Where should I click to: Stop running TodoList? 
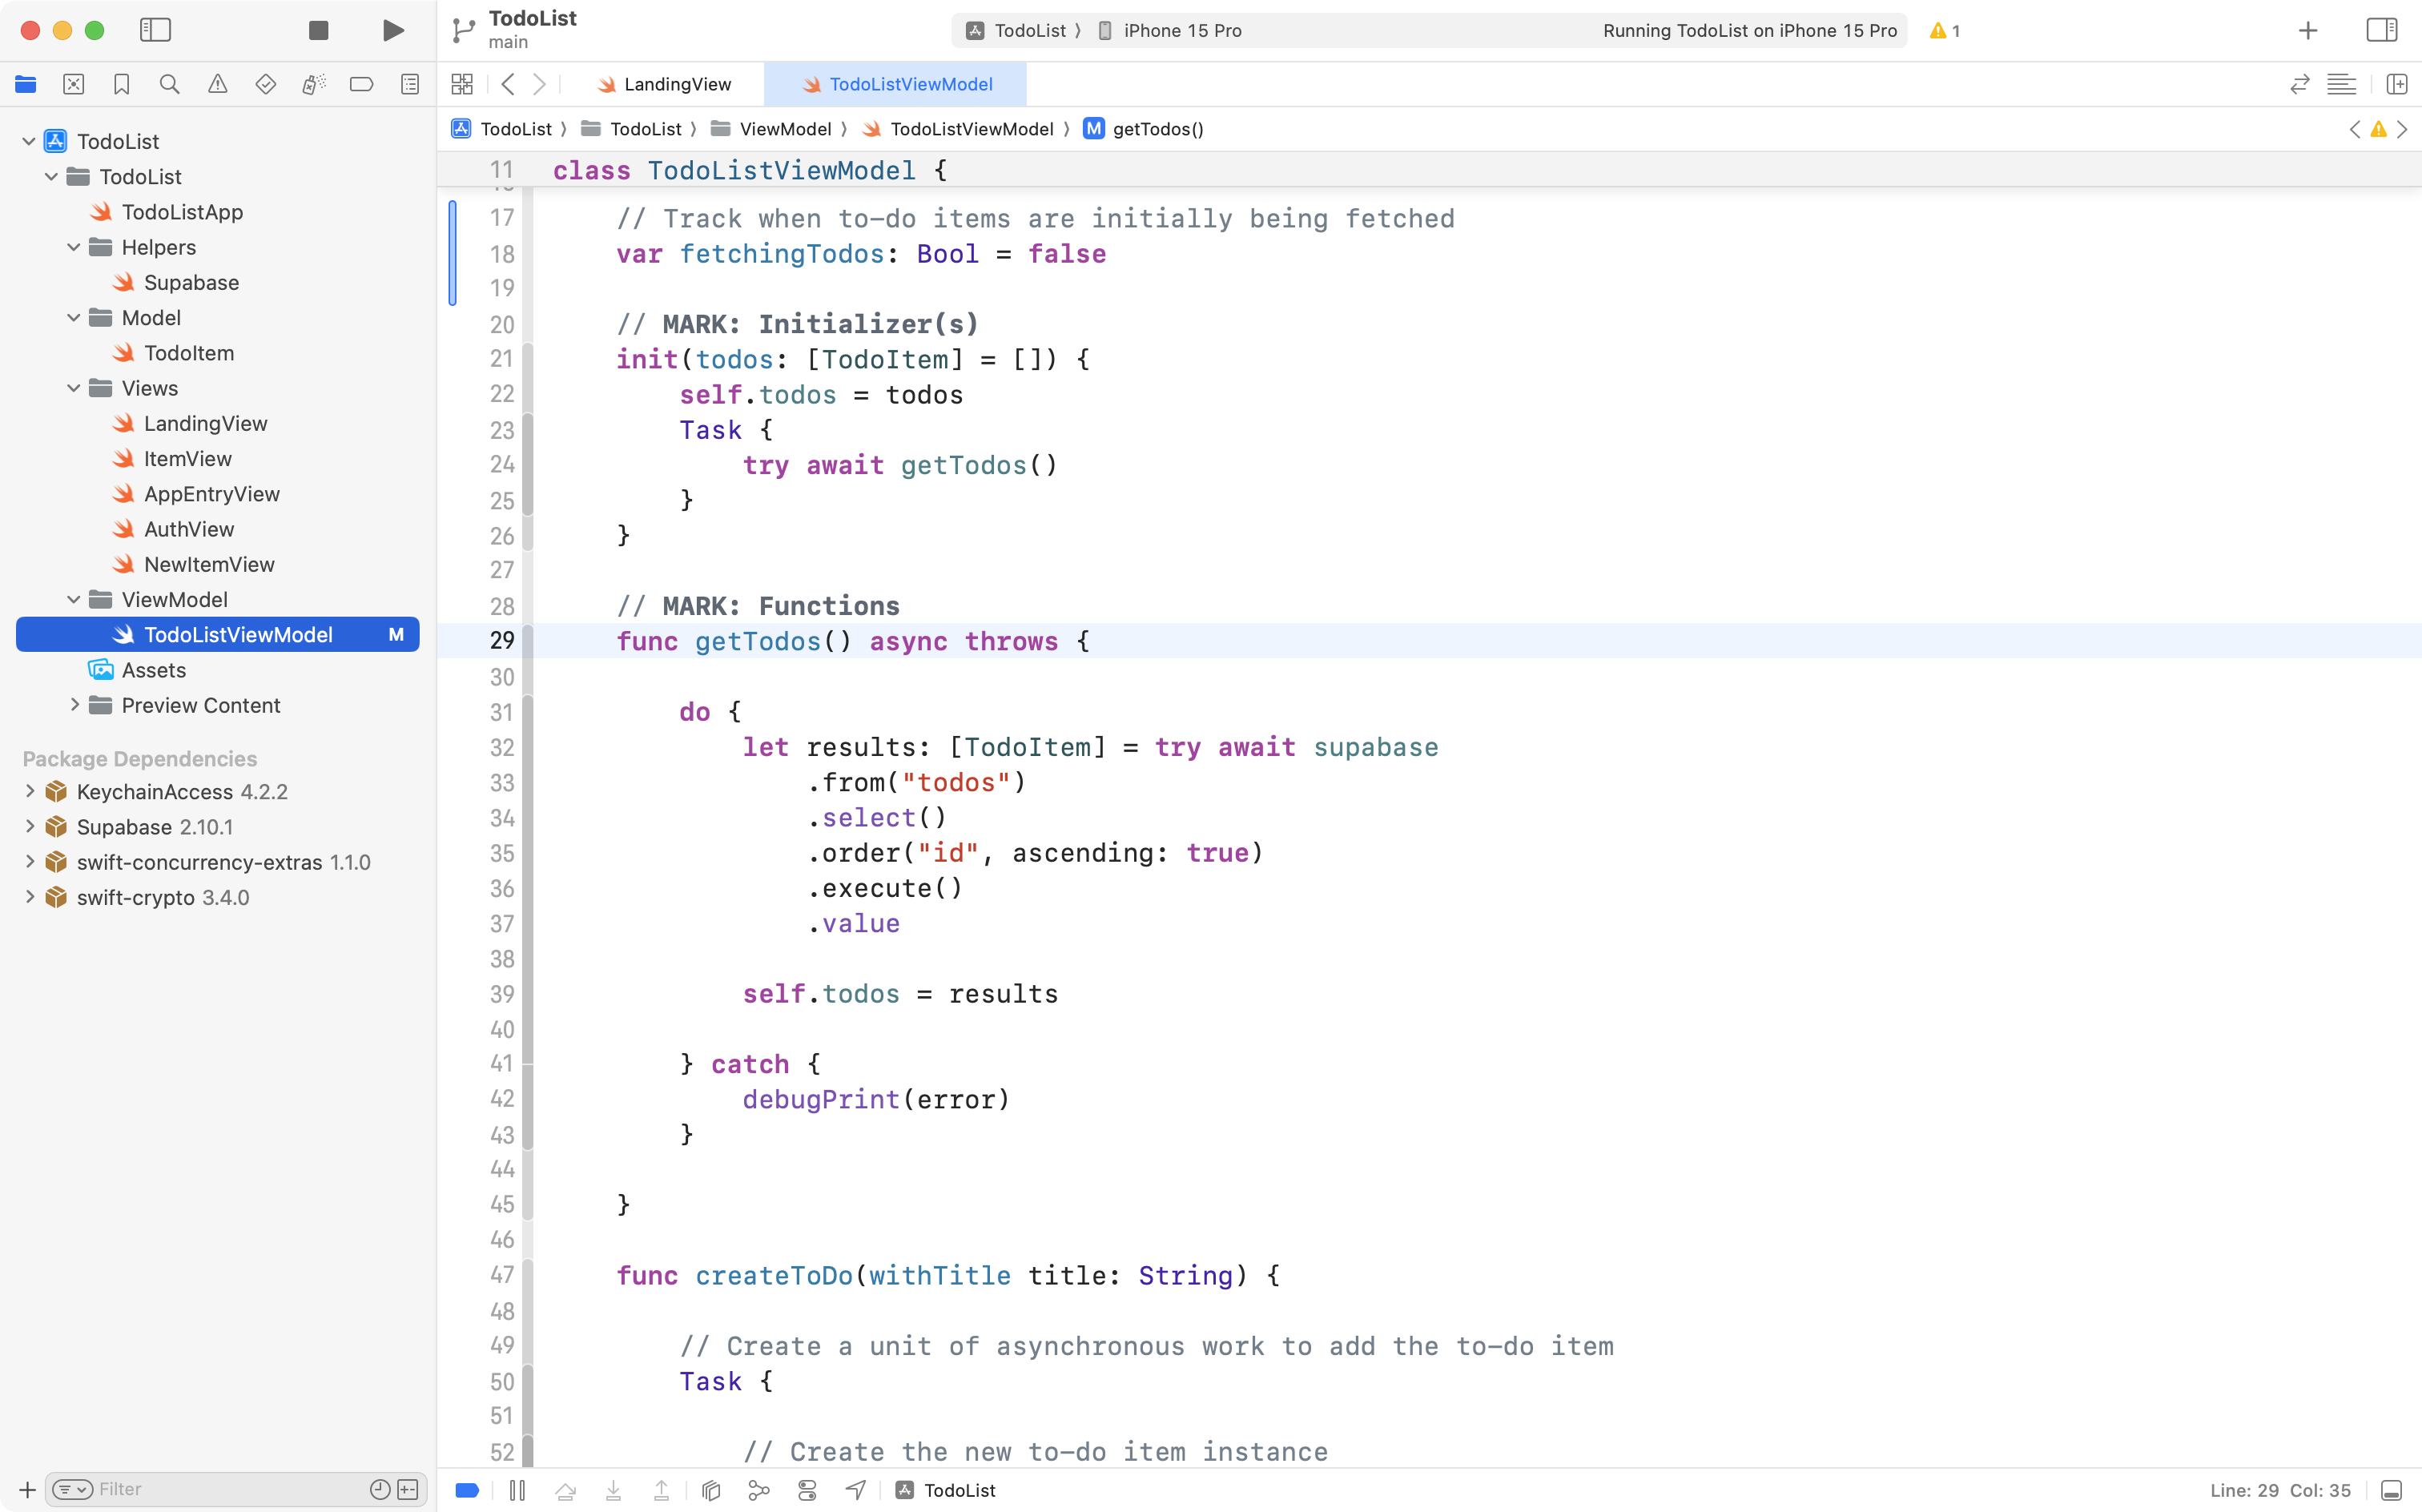[318, 30]
